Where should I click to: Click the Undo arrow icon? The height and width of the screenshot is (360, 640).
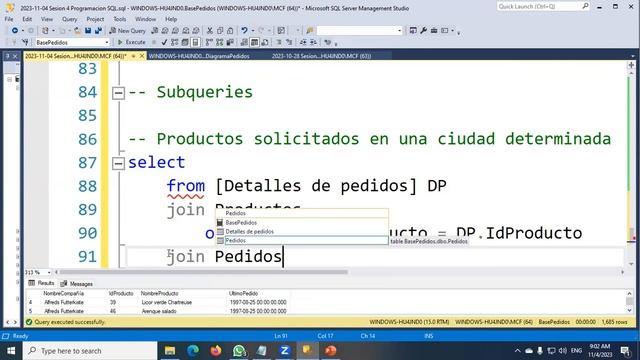(244, 31)
